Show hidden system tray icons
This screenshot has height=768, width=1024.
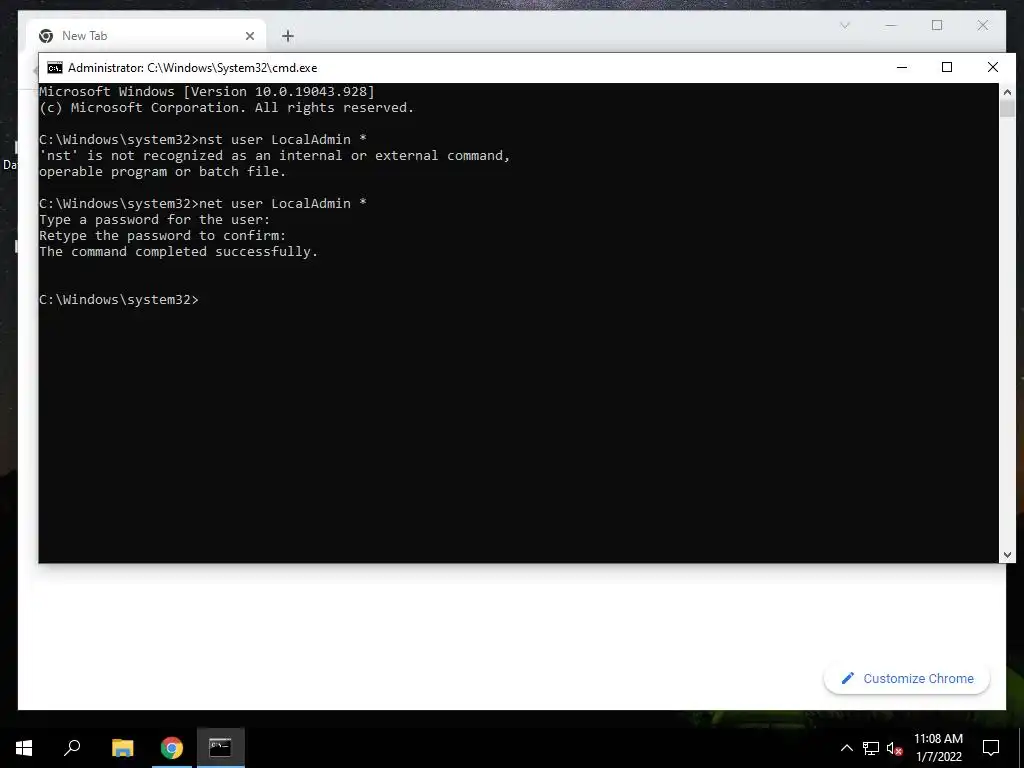click(x=846, y=748)
